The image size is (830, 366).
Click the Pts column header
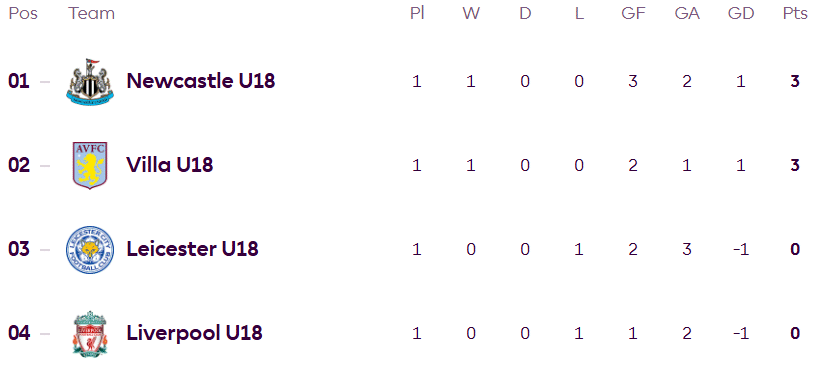click(795, 13)
